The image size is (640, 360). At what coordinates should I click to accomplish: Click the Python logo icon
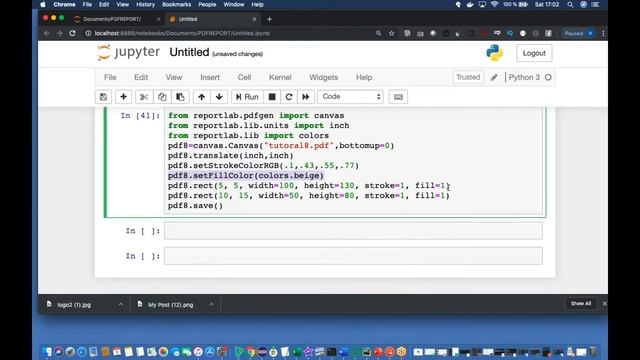(x=494, y=53)
